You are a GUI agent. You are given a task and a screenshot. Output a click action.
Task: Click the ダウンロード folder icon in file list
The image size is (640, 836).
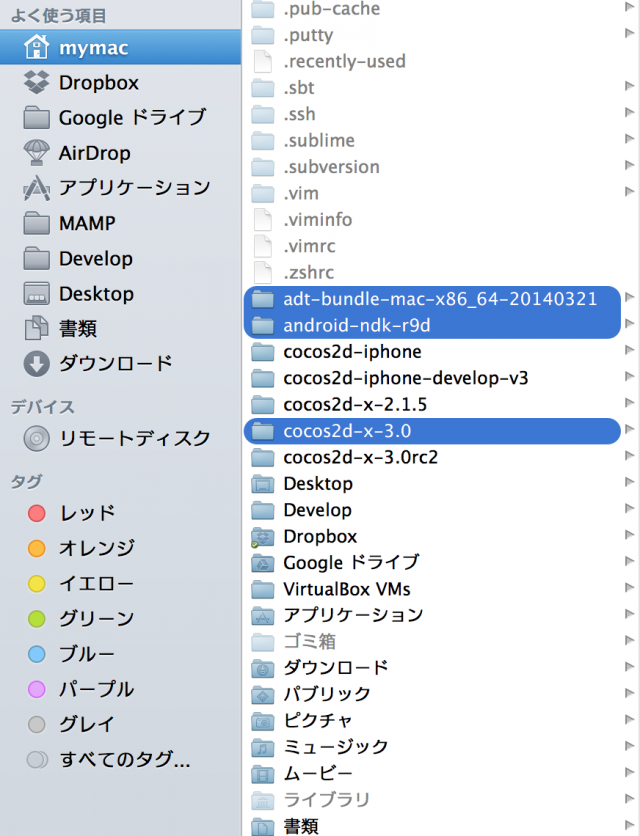click(262, 668)
